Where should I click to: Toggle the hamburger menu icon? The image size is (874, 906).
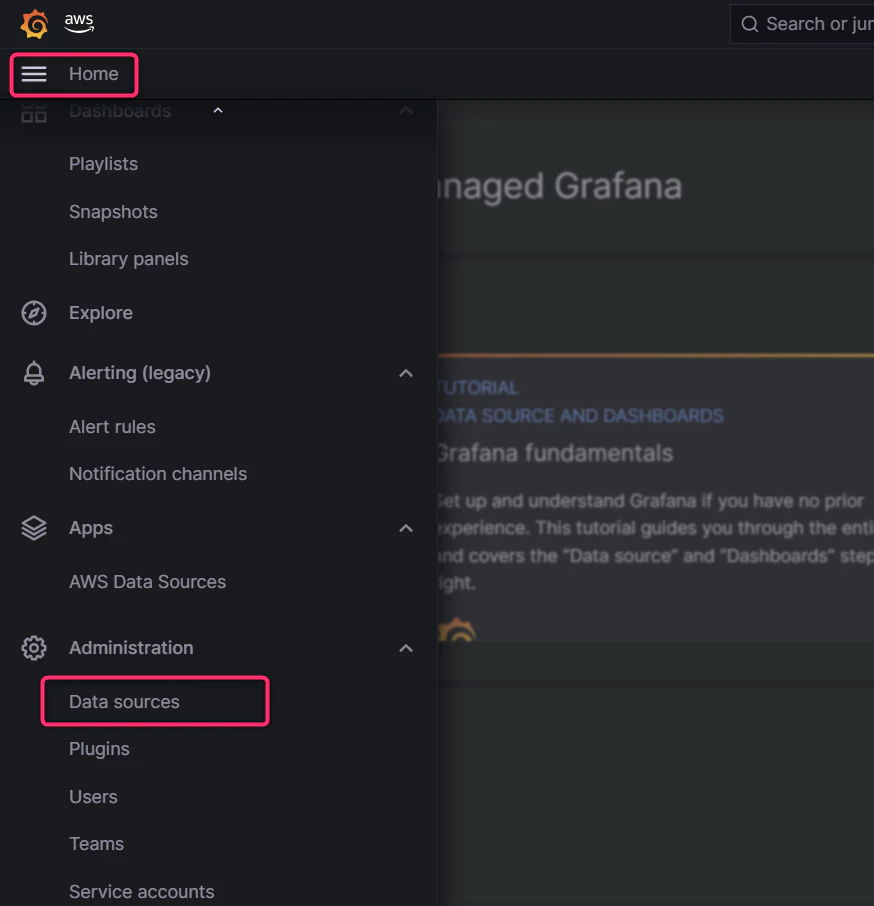[34, 74]
